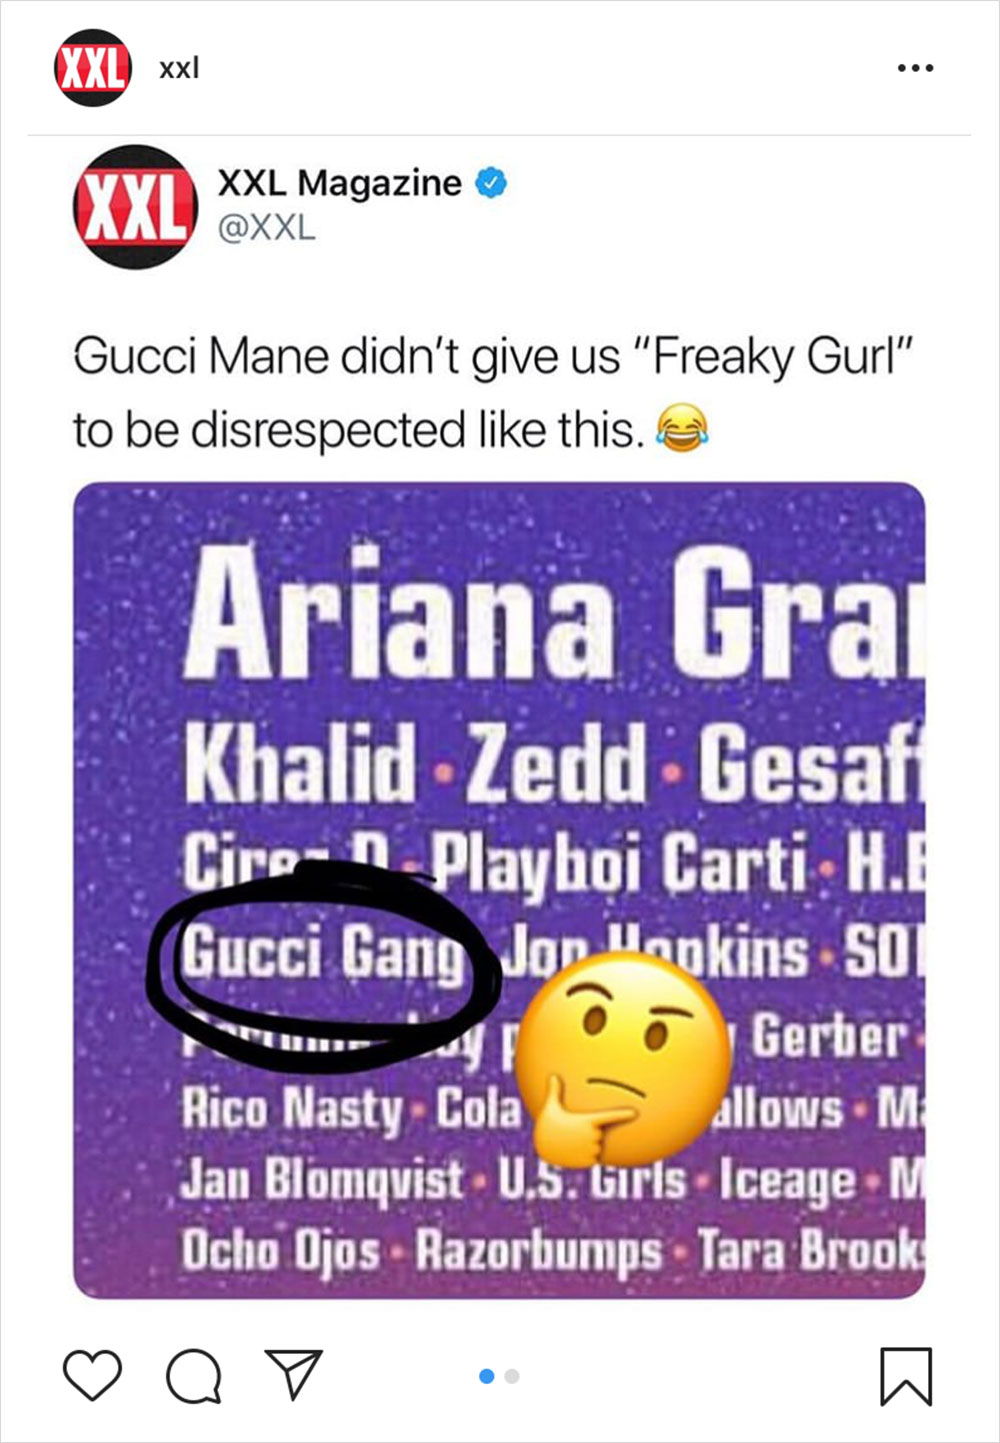This screenshot has height=1443, width=1000.
Task: Save post with bookmark icon
Action: [906, 1376]
